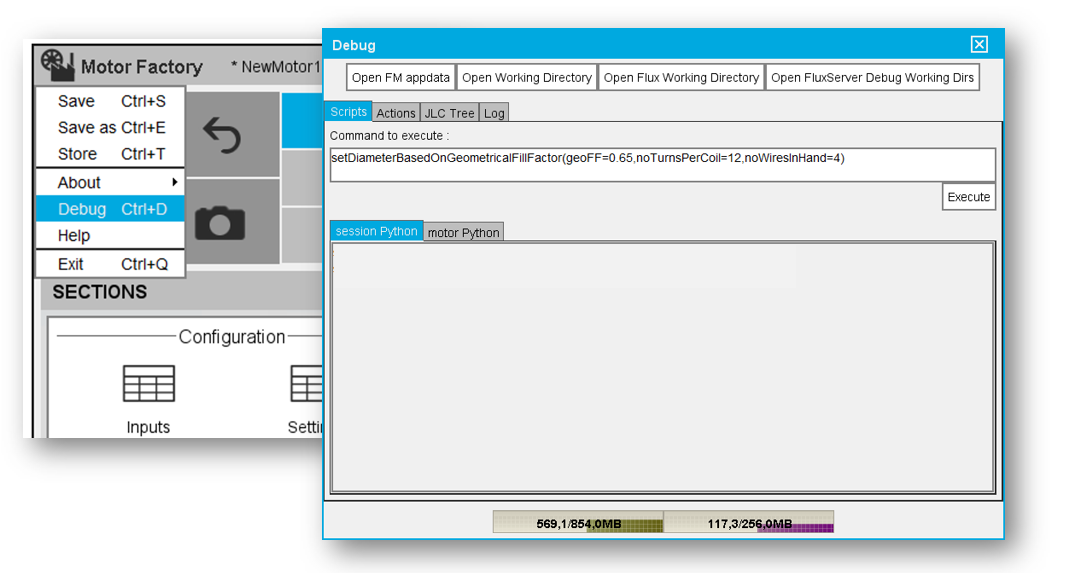The width and height of the screenshot is (1086, 573).
Task: Click the camera screenshot icon
Action: pos(220,222)
